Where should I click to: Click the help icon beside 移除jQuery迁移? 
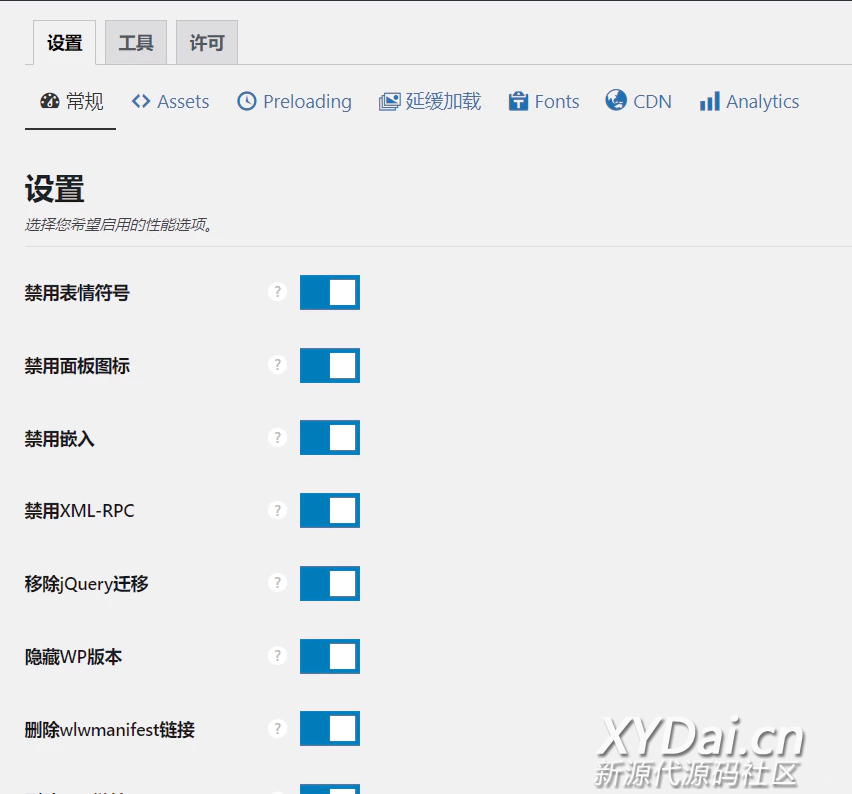pos(278,583)
